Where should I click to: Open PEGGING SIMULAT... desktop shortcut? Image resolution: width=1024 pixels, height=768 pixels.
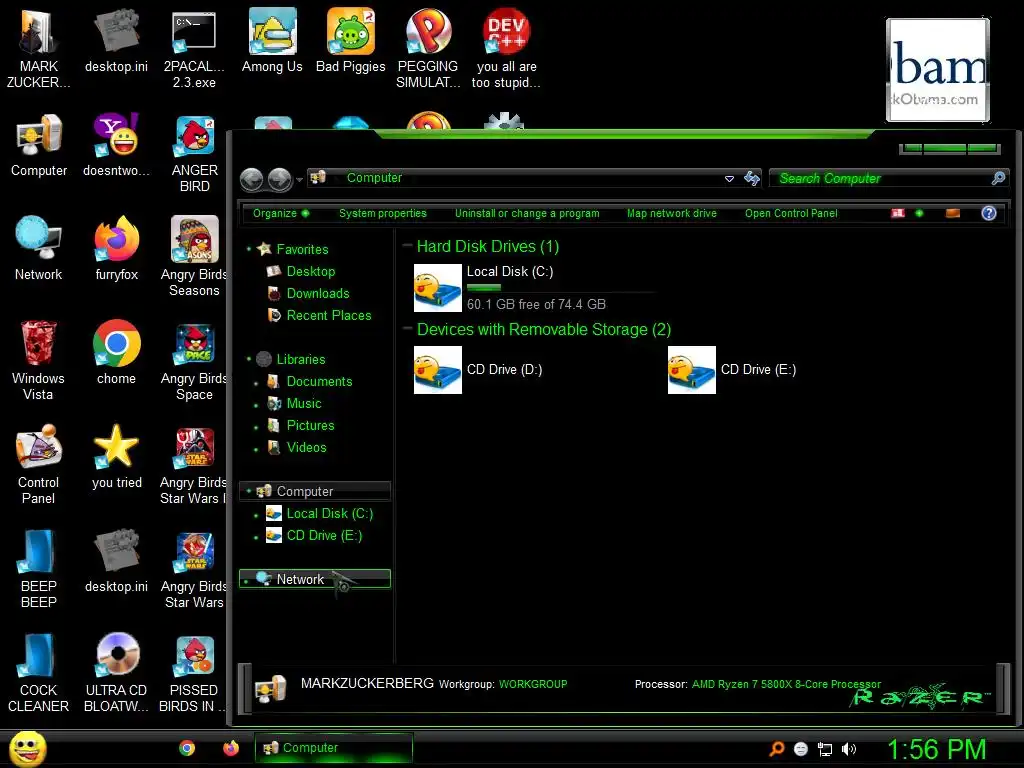coord(428,49)
